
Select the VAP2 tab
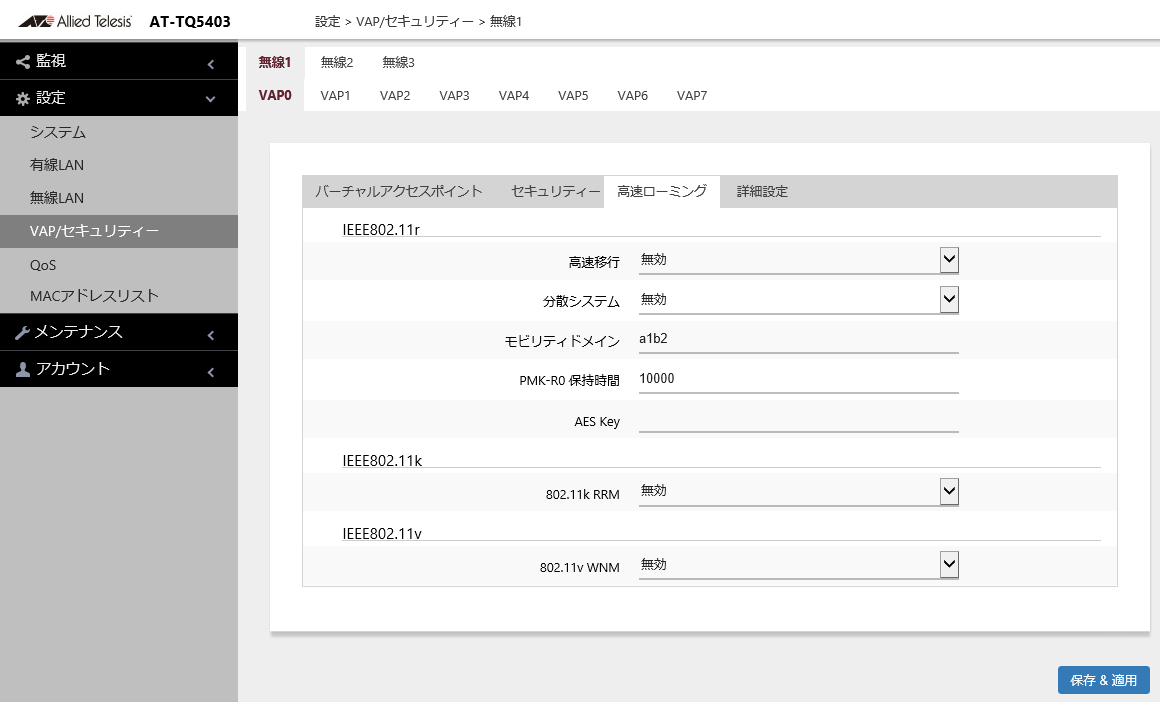394,95
